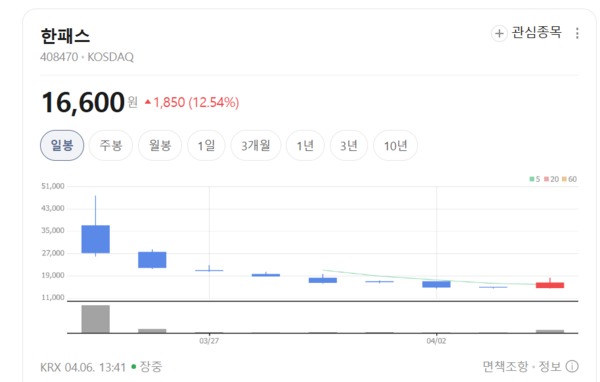
Task: Click the stock name 한패스
Action: click(65, 36)
